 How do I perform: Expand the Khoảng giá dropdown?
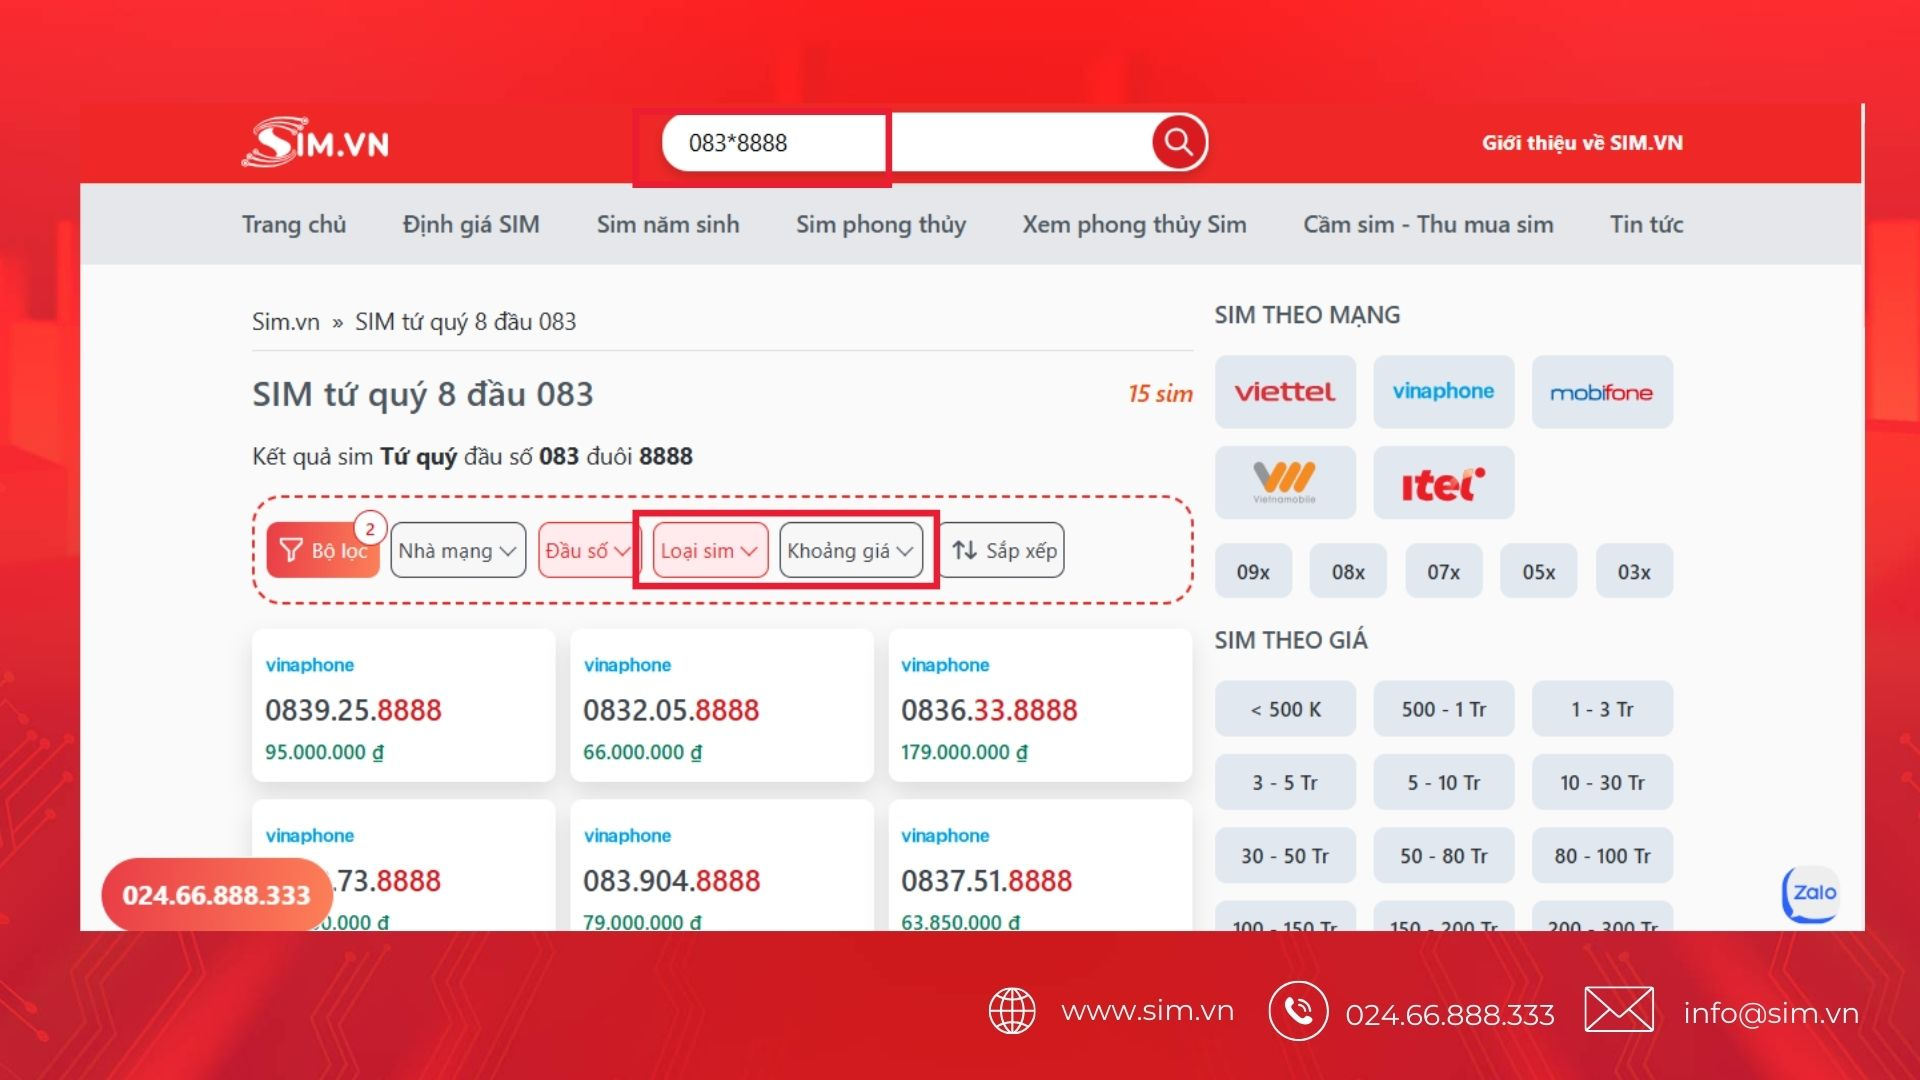pos(851,550)
